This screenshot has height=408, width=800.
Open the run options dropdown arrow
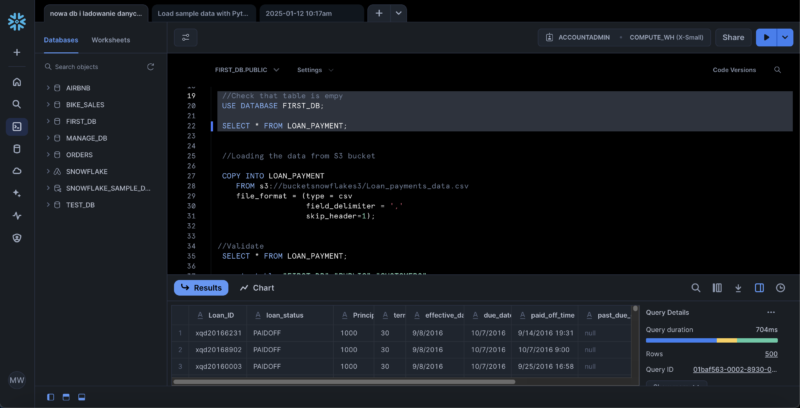tap(785, 37)
